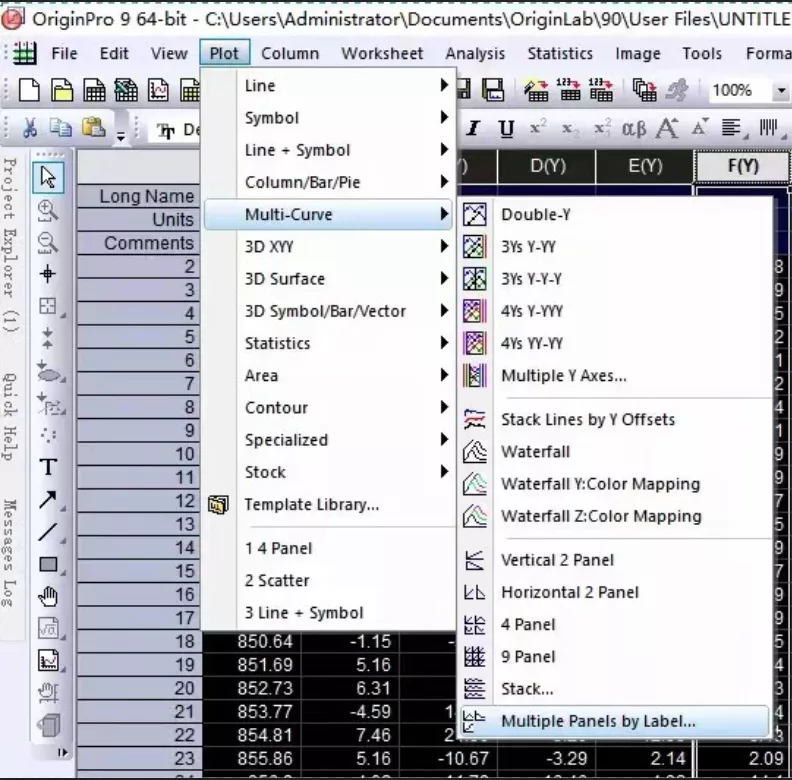The image size is (792, 780).
Task: Select the D(Y) column header
Action: coord(547,166)
